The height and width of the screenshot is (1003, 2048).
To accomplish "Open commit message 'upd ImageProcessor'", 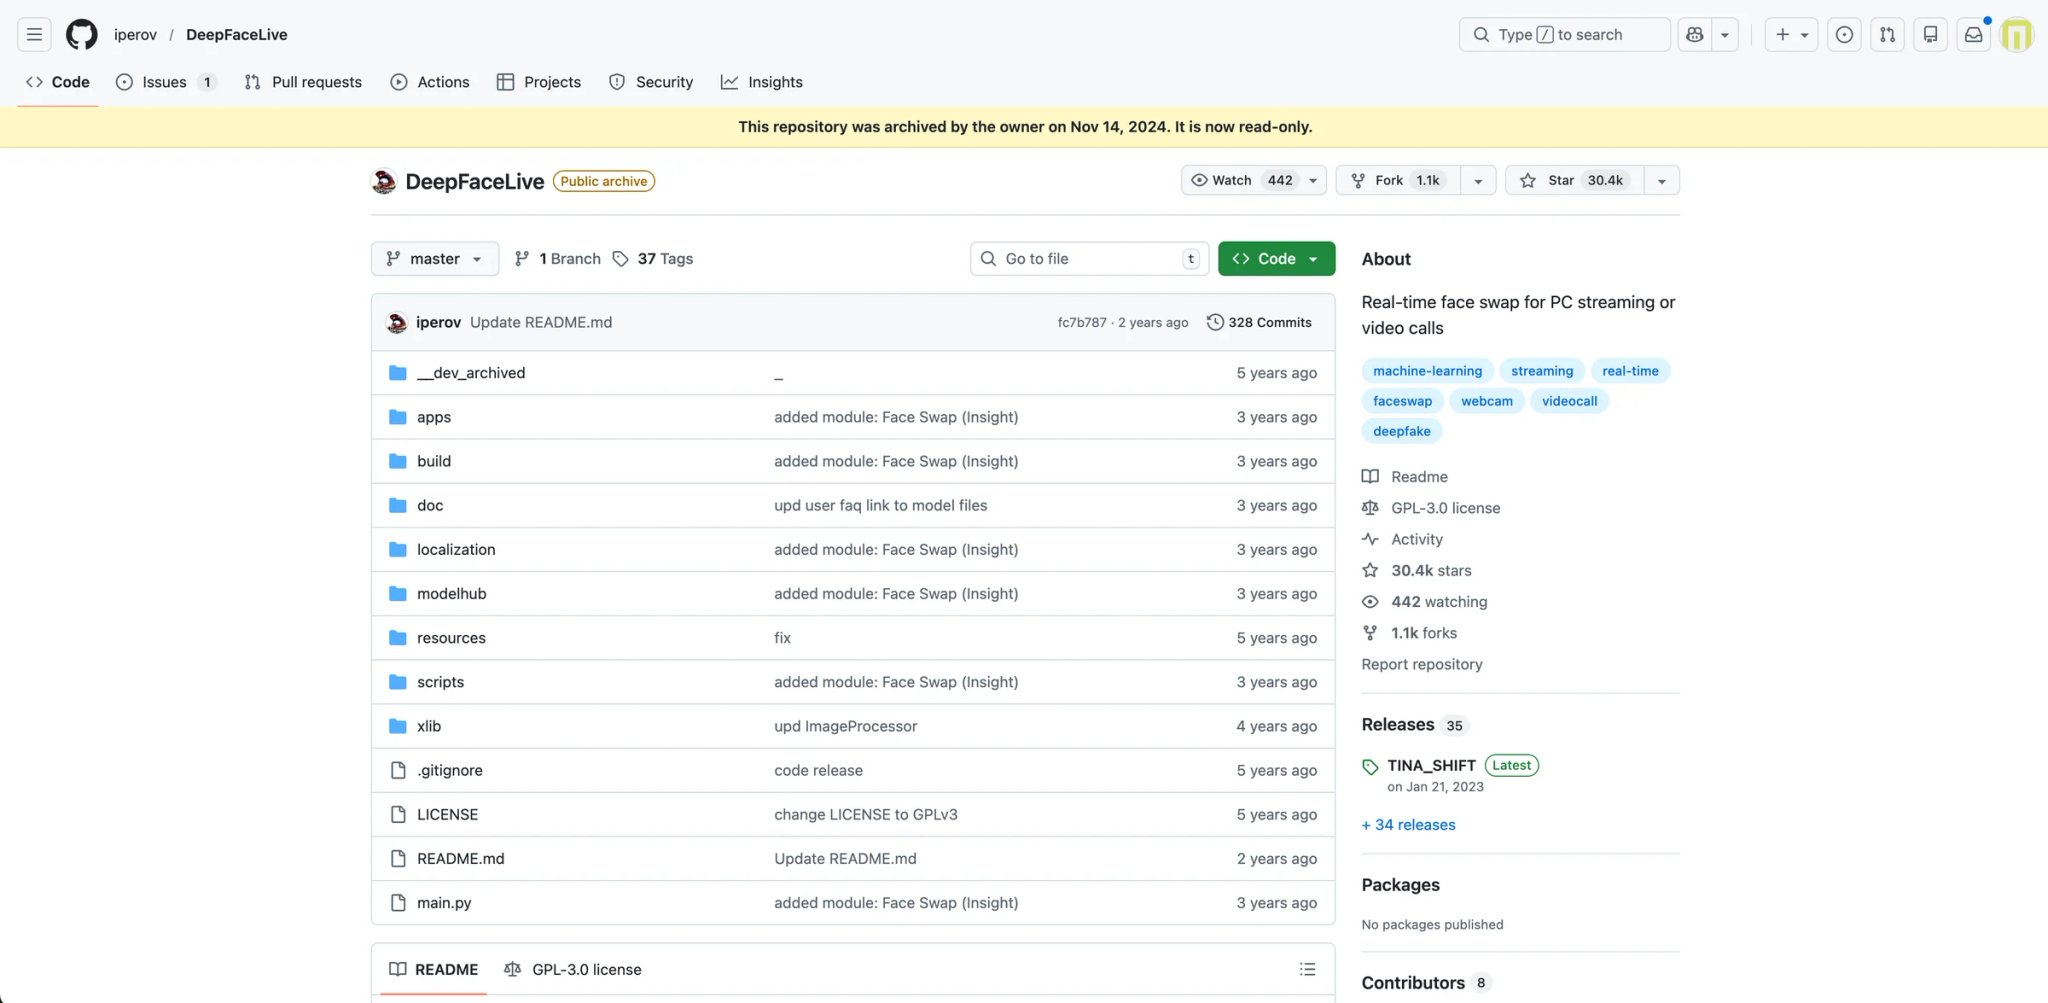I will [845, 726].
